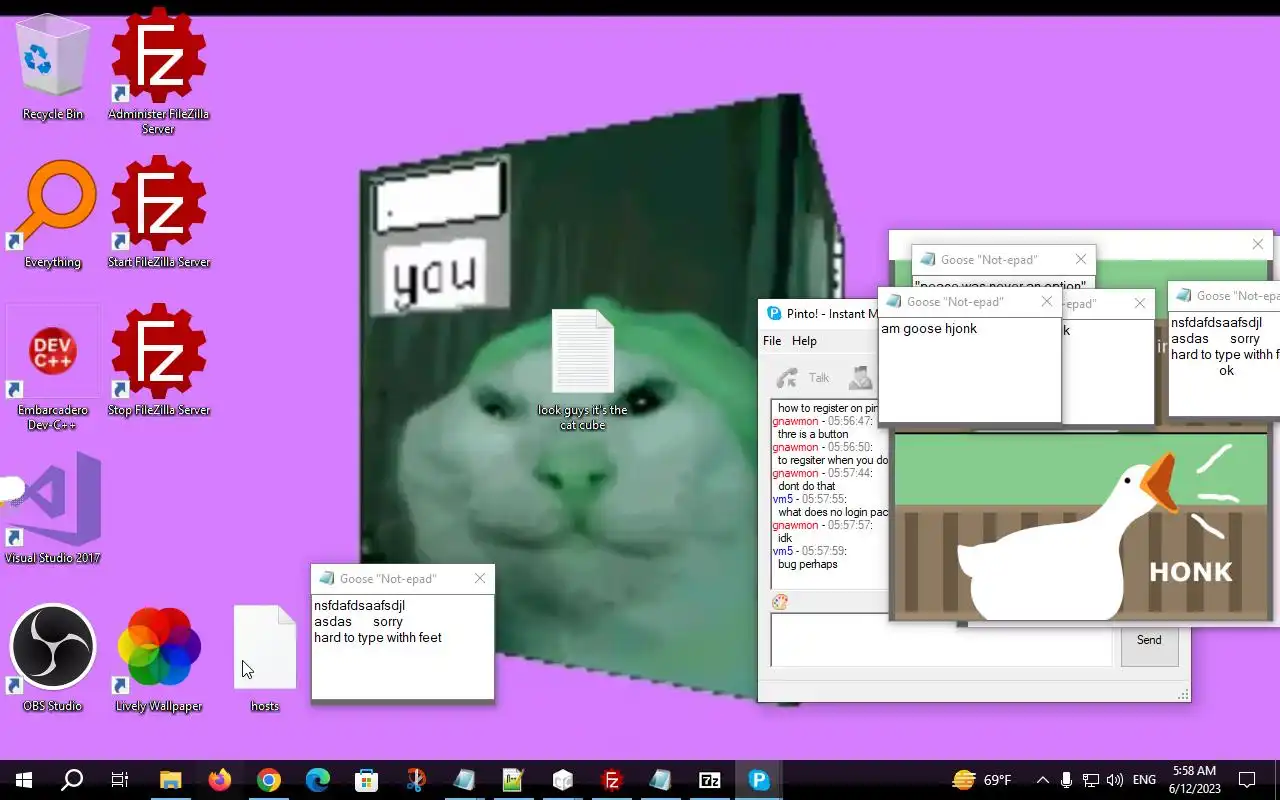Screen dimensions: 1280x800
Task: Select the hosts file on desktop
Action: pos(265,658)
